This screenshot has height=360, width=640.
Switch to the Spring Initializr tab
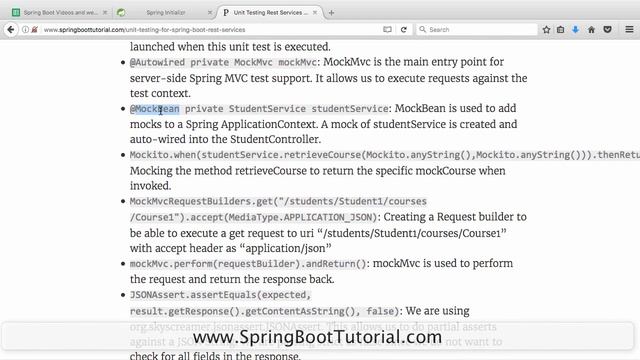pos(165,13)
